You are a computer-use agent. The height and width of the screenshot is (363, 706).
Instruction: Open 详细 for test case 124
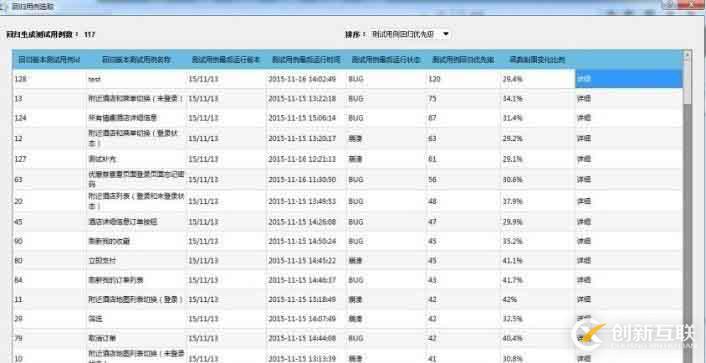pos(584,118)
